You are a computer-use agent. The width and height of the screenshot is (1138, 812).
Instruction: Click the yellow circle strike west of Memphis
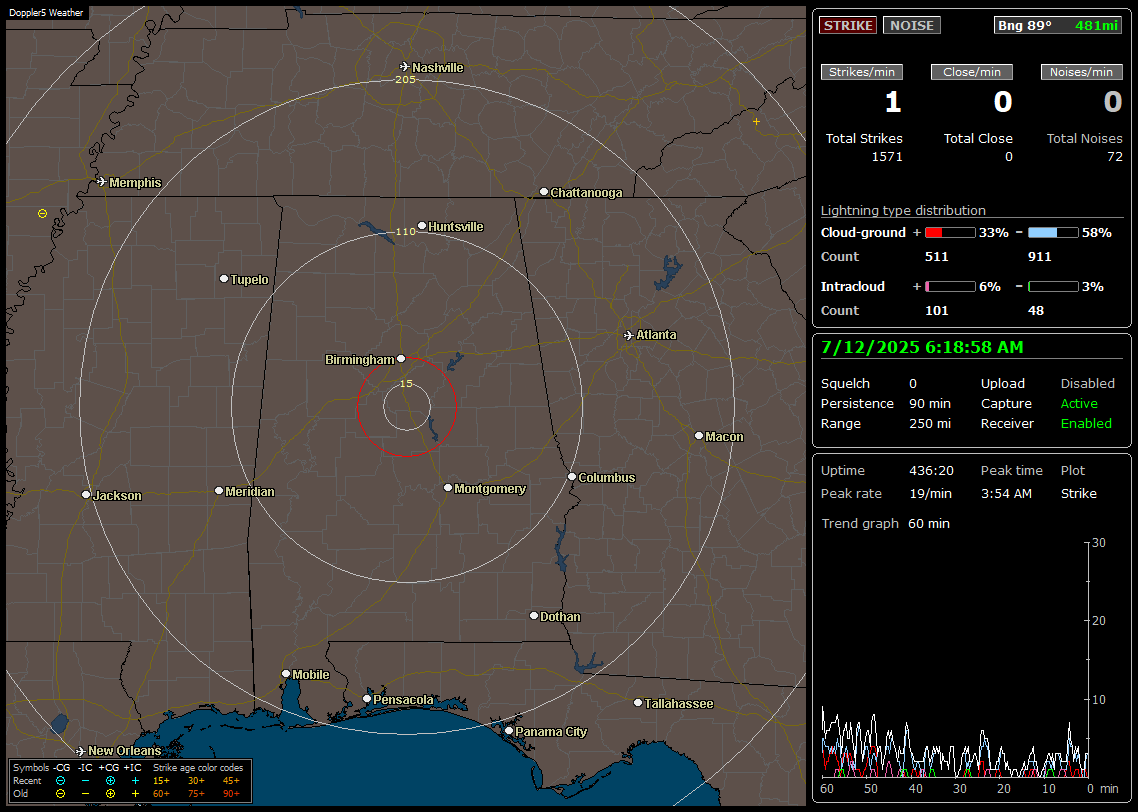tap(42, 213)
